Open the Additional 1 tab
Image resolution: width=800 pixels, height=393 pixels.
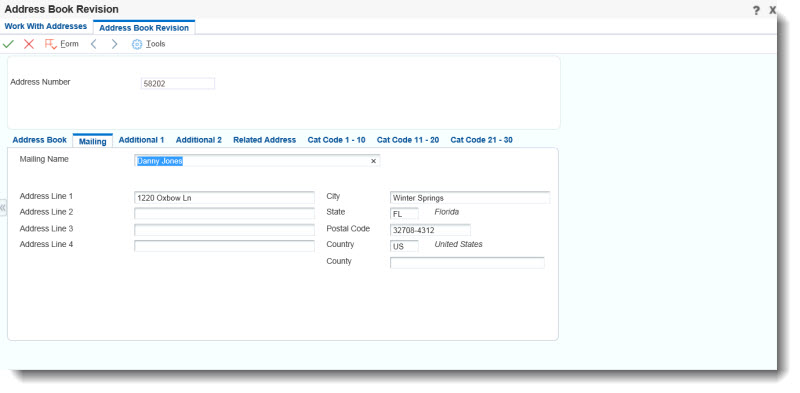pos(141,140)
